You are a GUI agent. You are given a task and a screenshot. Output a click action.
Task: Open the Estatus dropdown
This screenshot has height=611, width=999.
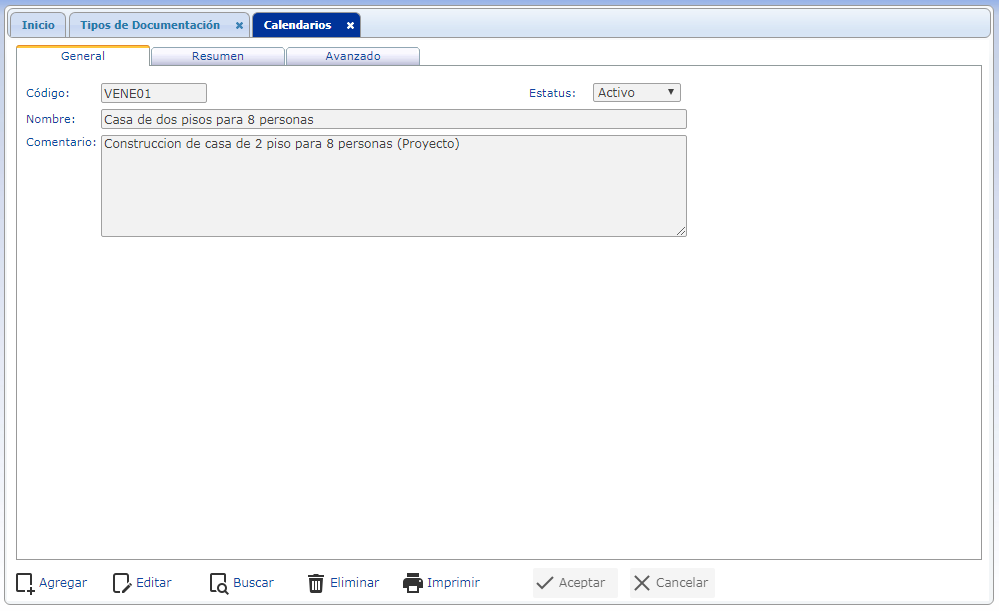click(x=636, y=92)
